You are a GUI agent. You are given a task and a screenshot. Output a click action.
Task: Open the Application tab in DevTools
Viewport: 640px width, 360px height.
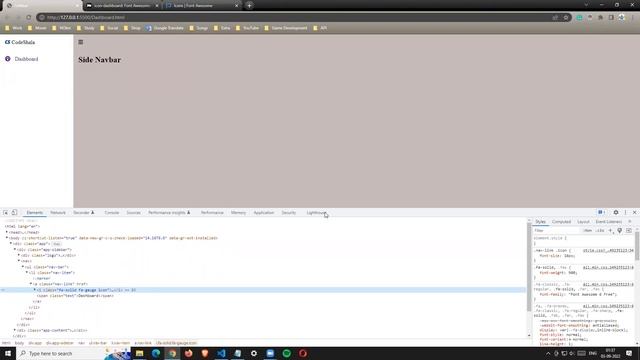pos(264,213)
